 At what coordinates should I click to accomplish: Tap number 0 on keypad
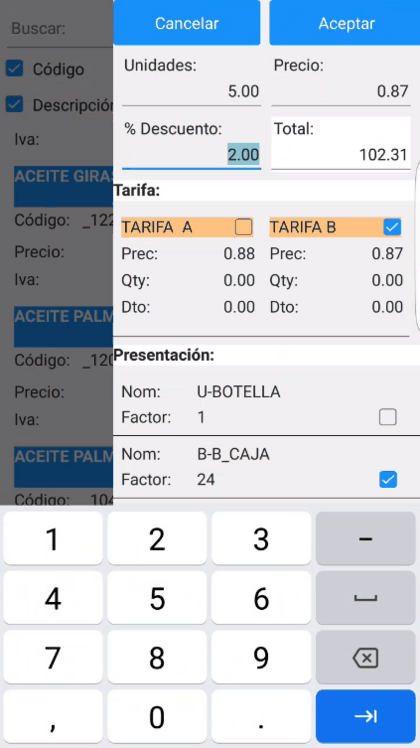point(157,717)
